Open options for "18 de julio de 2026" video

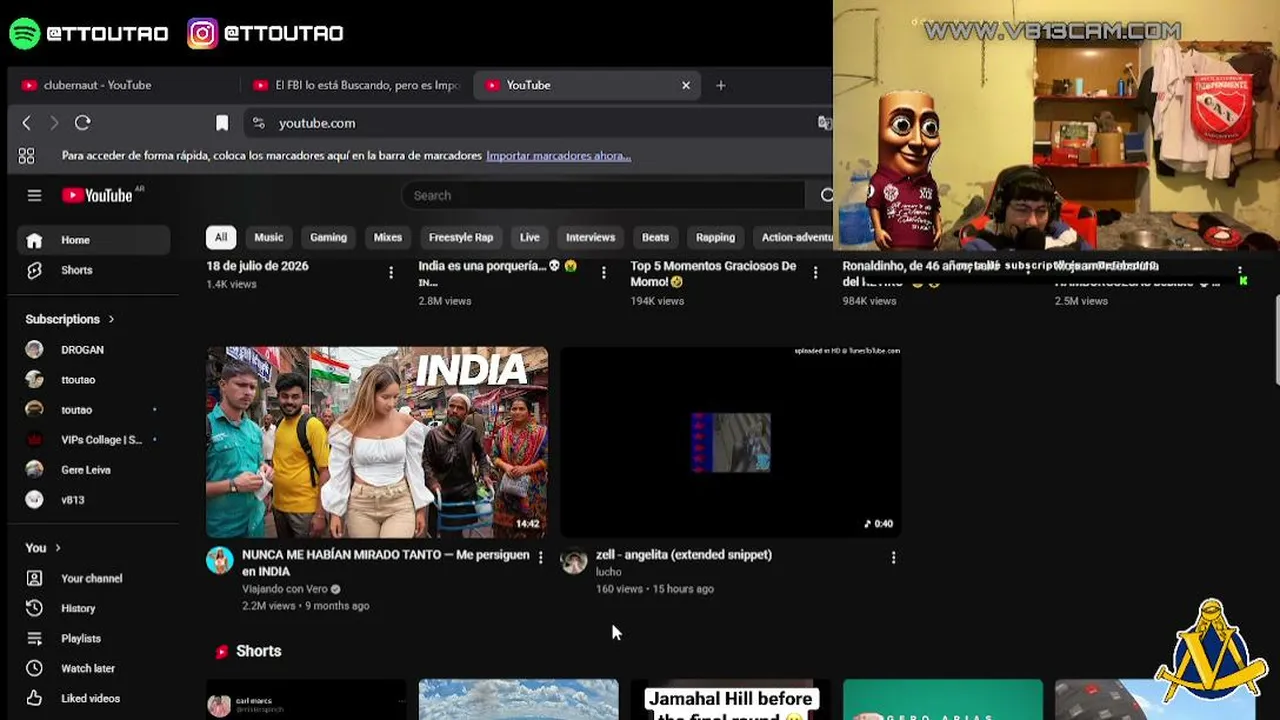[391, 272]
